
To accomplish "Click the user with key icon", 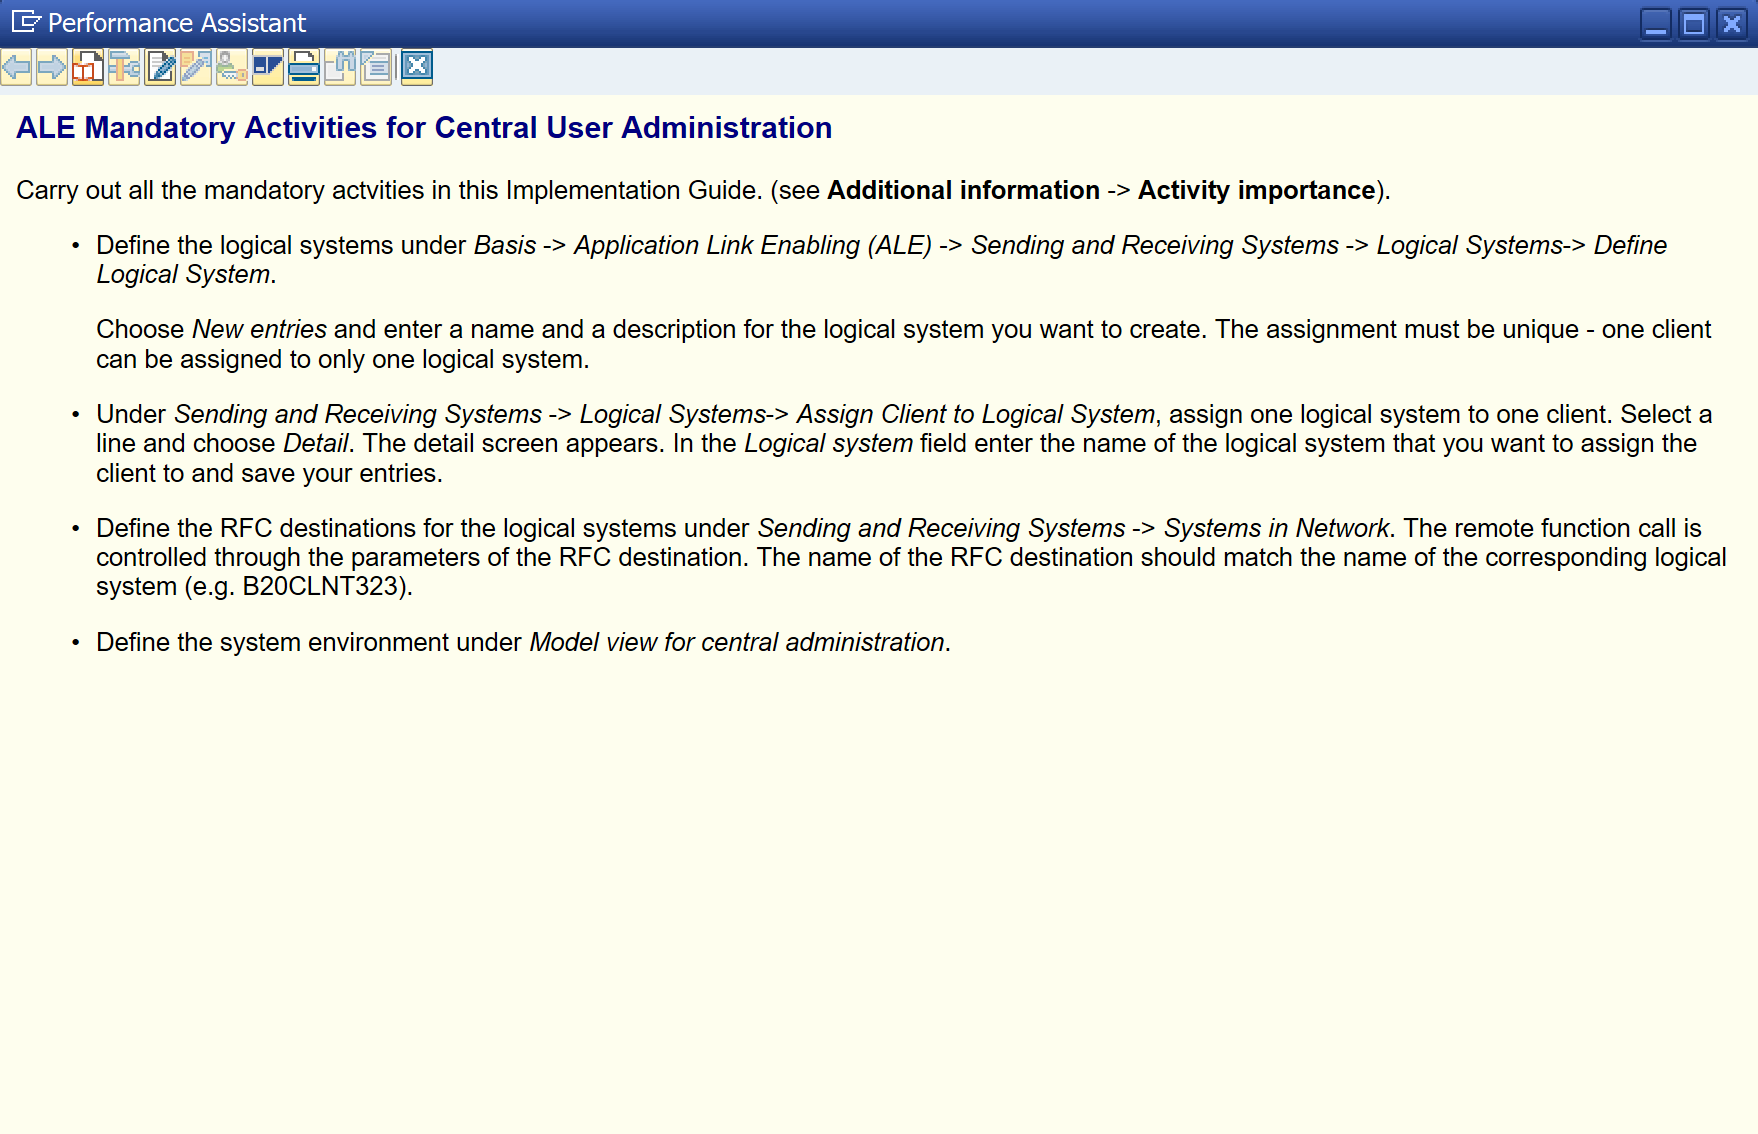I will click(232, 67).
